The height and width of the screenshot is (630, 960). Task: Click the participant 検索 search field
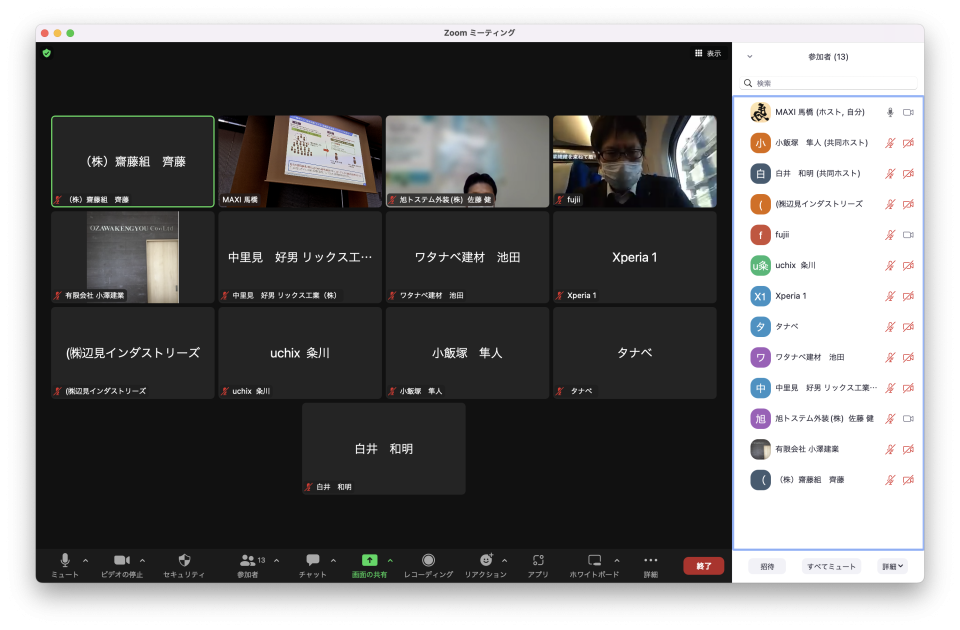(828, 83)
